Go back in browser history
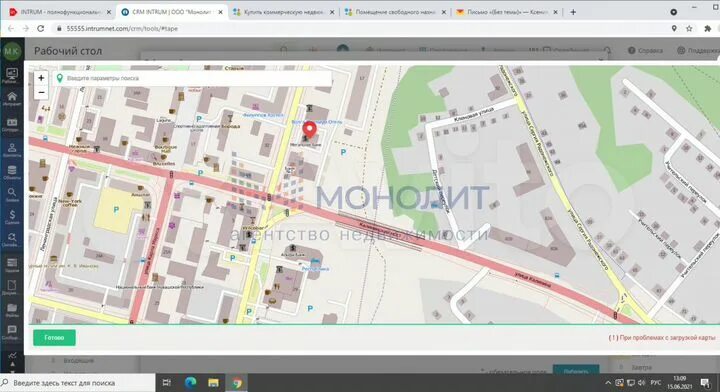Image resolution: width=720 pixels, height=392 pixels. pyautogui.click(x=11, y=28)
